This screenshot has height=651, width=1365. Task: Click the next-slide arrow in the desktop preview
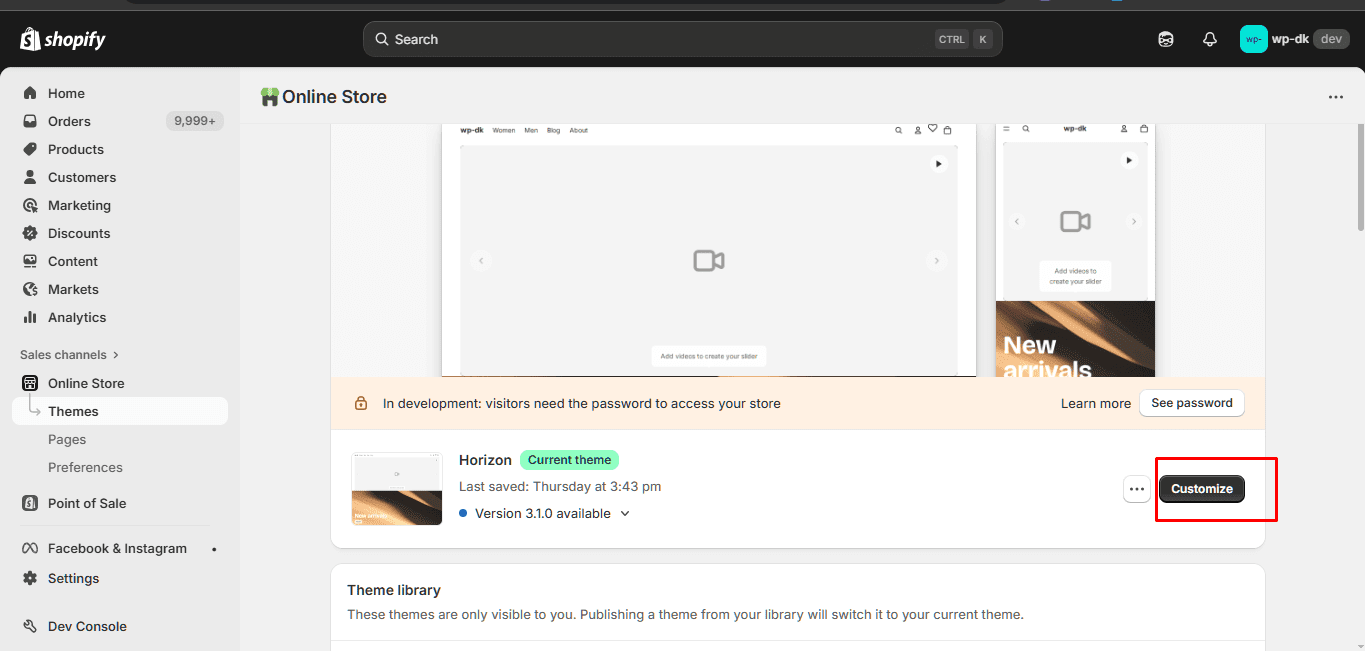coord(937,260)
